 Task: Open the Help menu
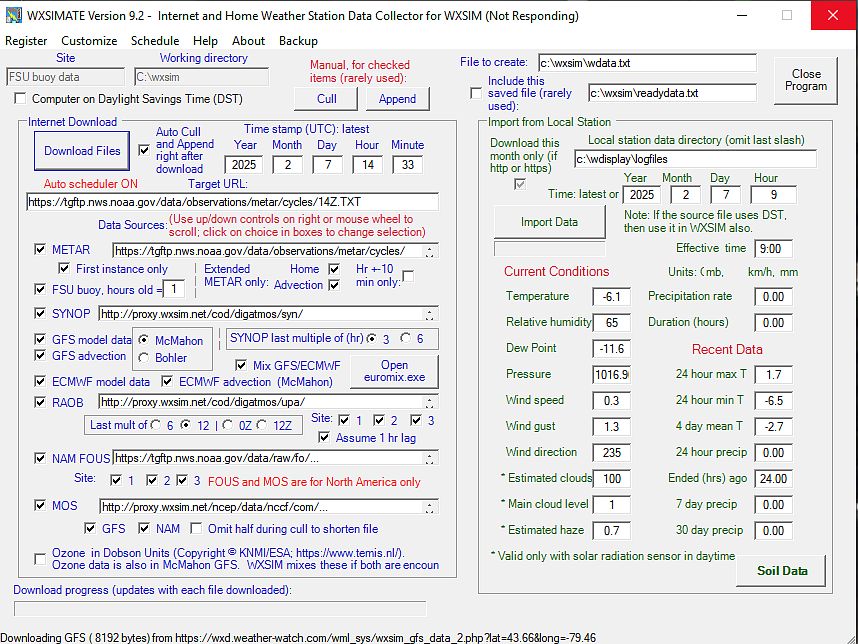click(x=205, y=41)
